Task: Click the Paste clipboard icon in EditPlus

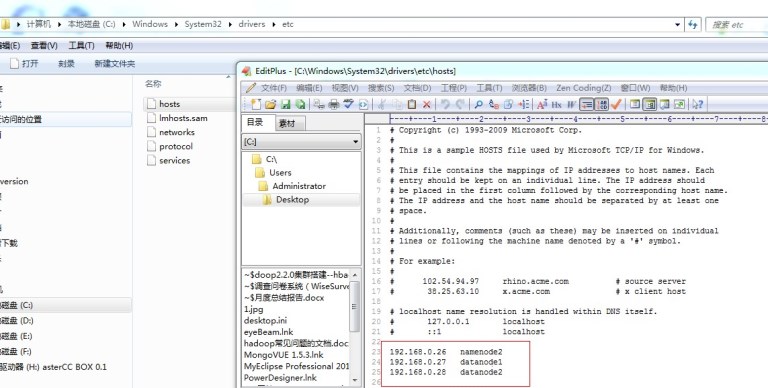Action: [x=412, y=104]
